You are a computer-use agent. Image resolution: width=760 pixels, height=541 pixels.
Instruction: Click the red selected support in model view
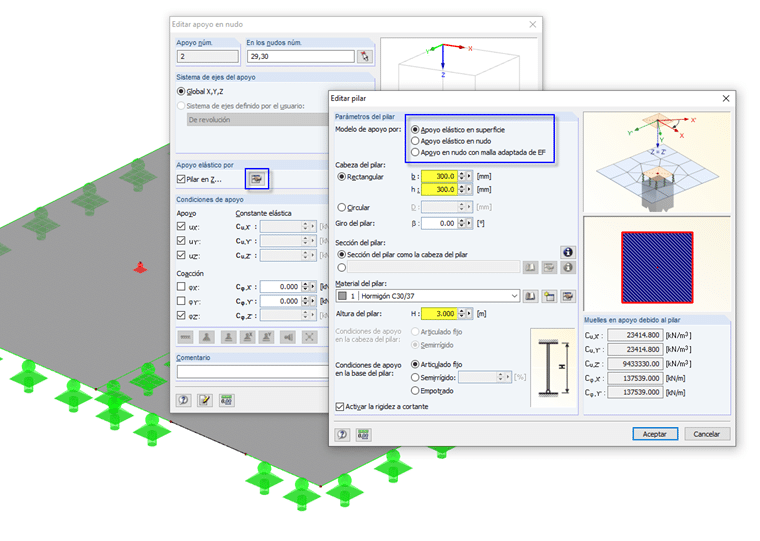click(140, 267)
